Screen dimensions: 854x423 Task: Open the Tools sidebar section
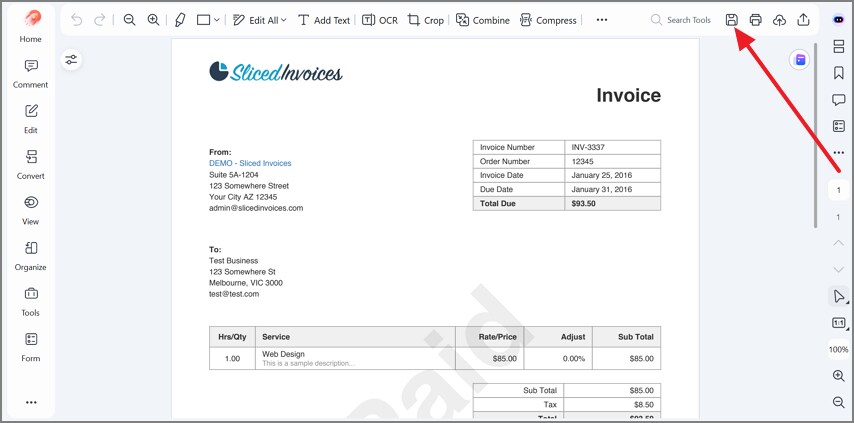point(30,302)
